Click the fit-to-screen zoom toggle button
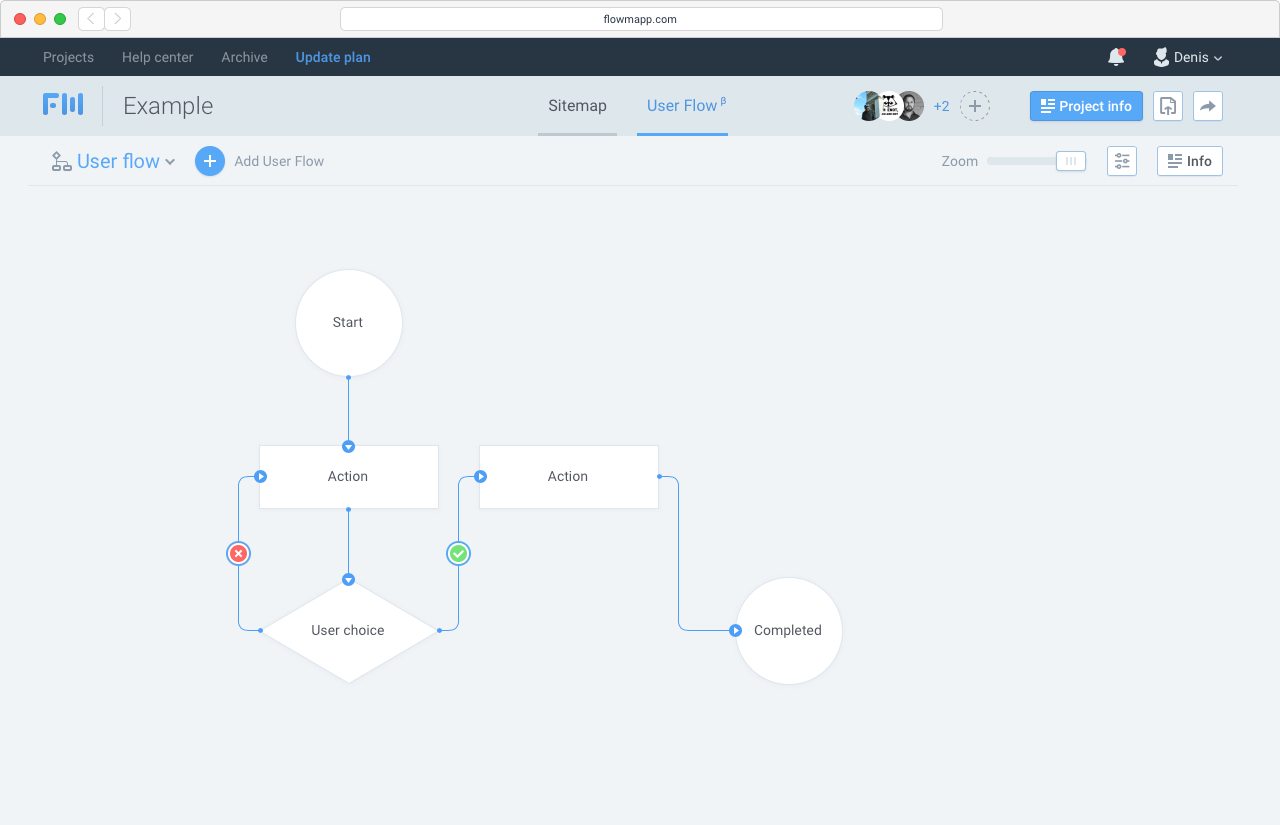The height and width of the screenshot is (825, 1280). pos(1070,160)
